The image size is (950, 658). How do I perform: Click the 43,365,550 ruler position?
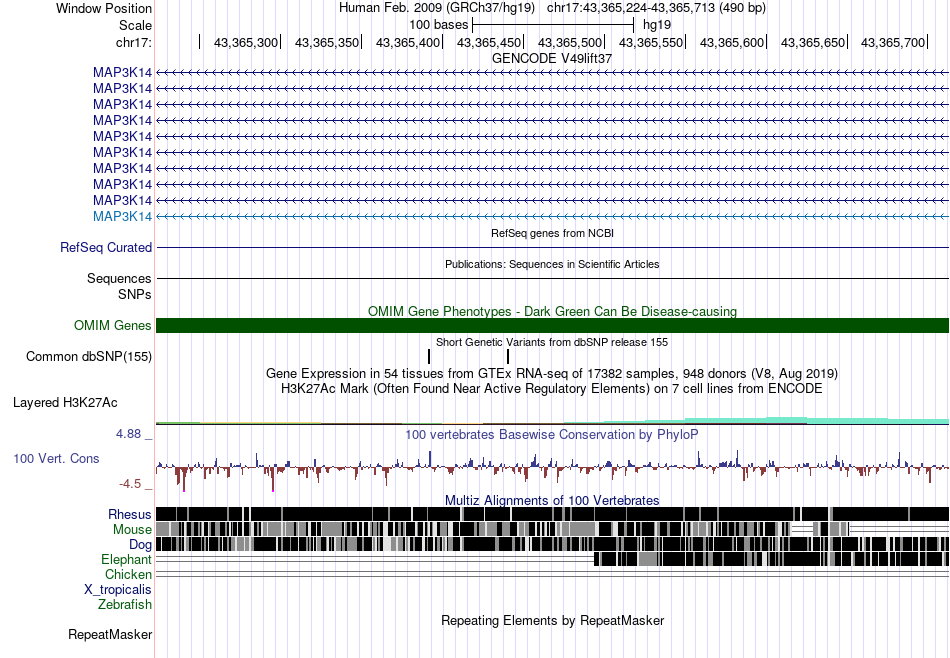click(x=651, y=42)
